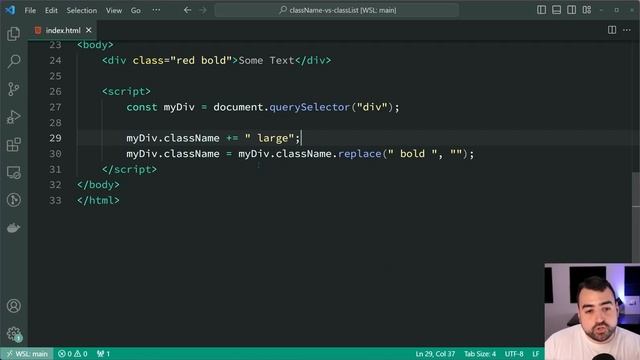Go forward with the right arrow

pyautogui.click(x=203, y=10)
